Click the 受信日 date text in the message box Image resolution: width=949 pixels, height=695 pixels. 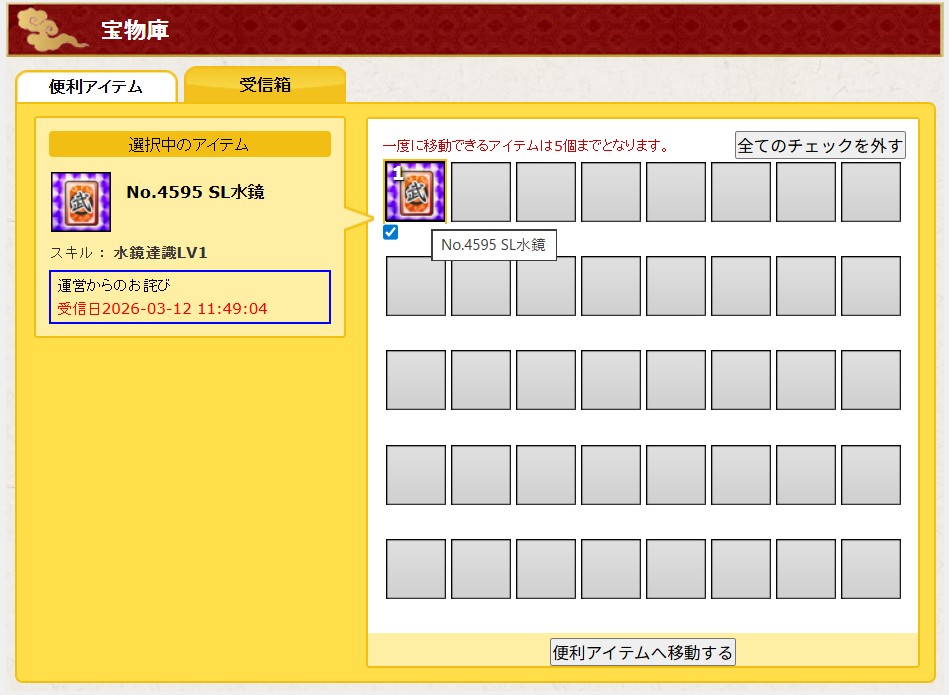tap(162, 308)
